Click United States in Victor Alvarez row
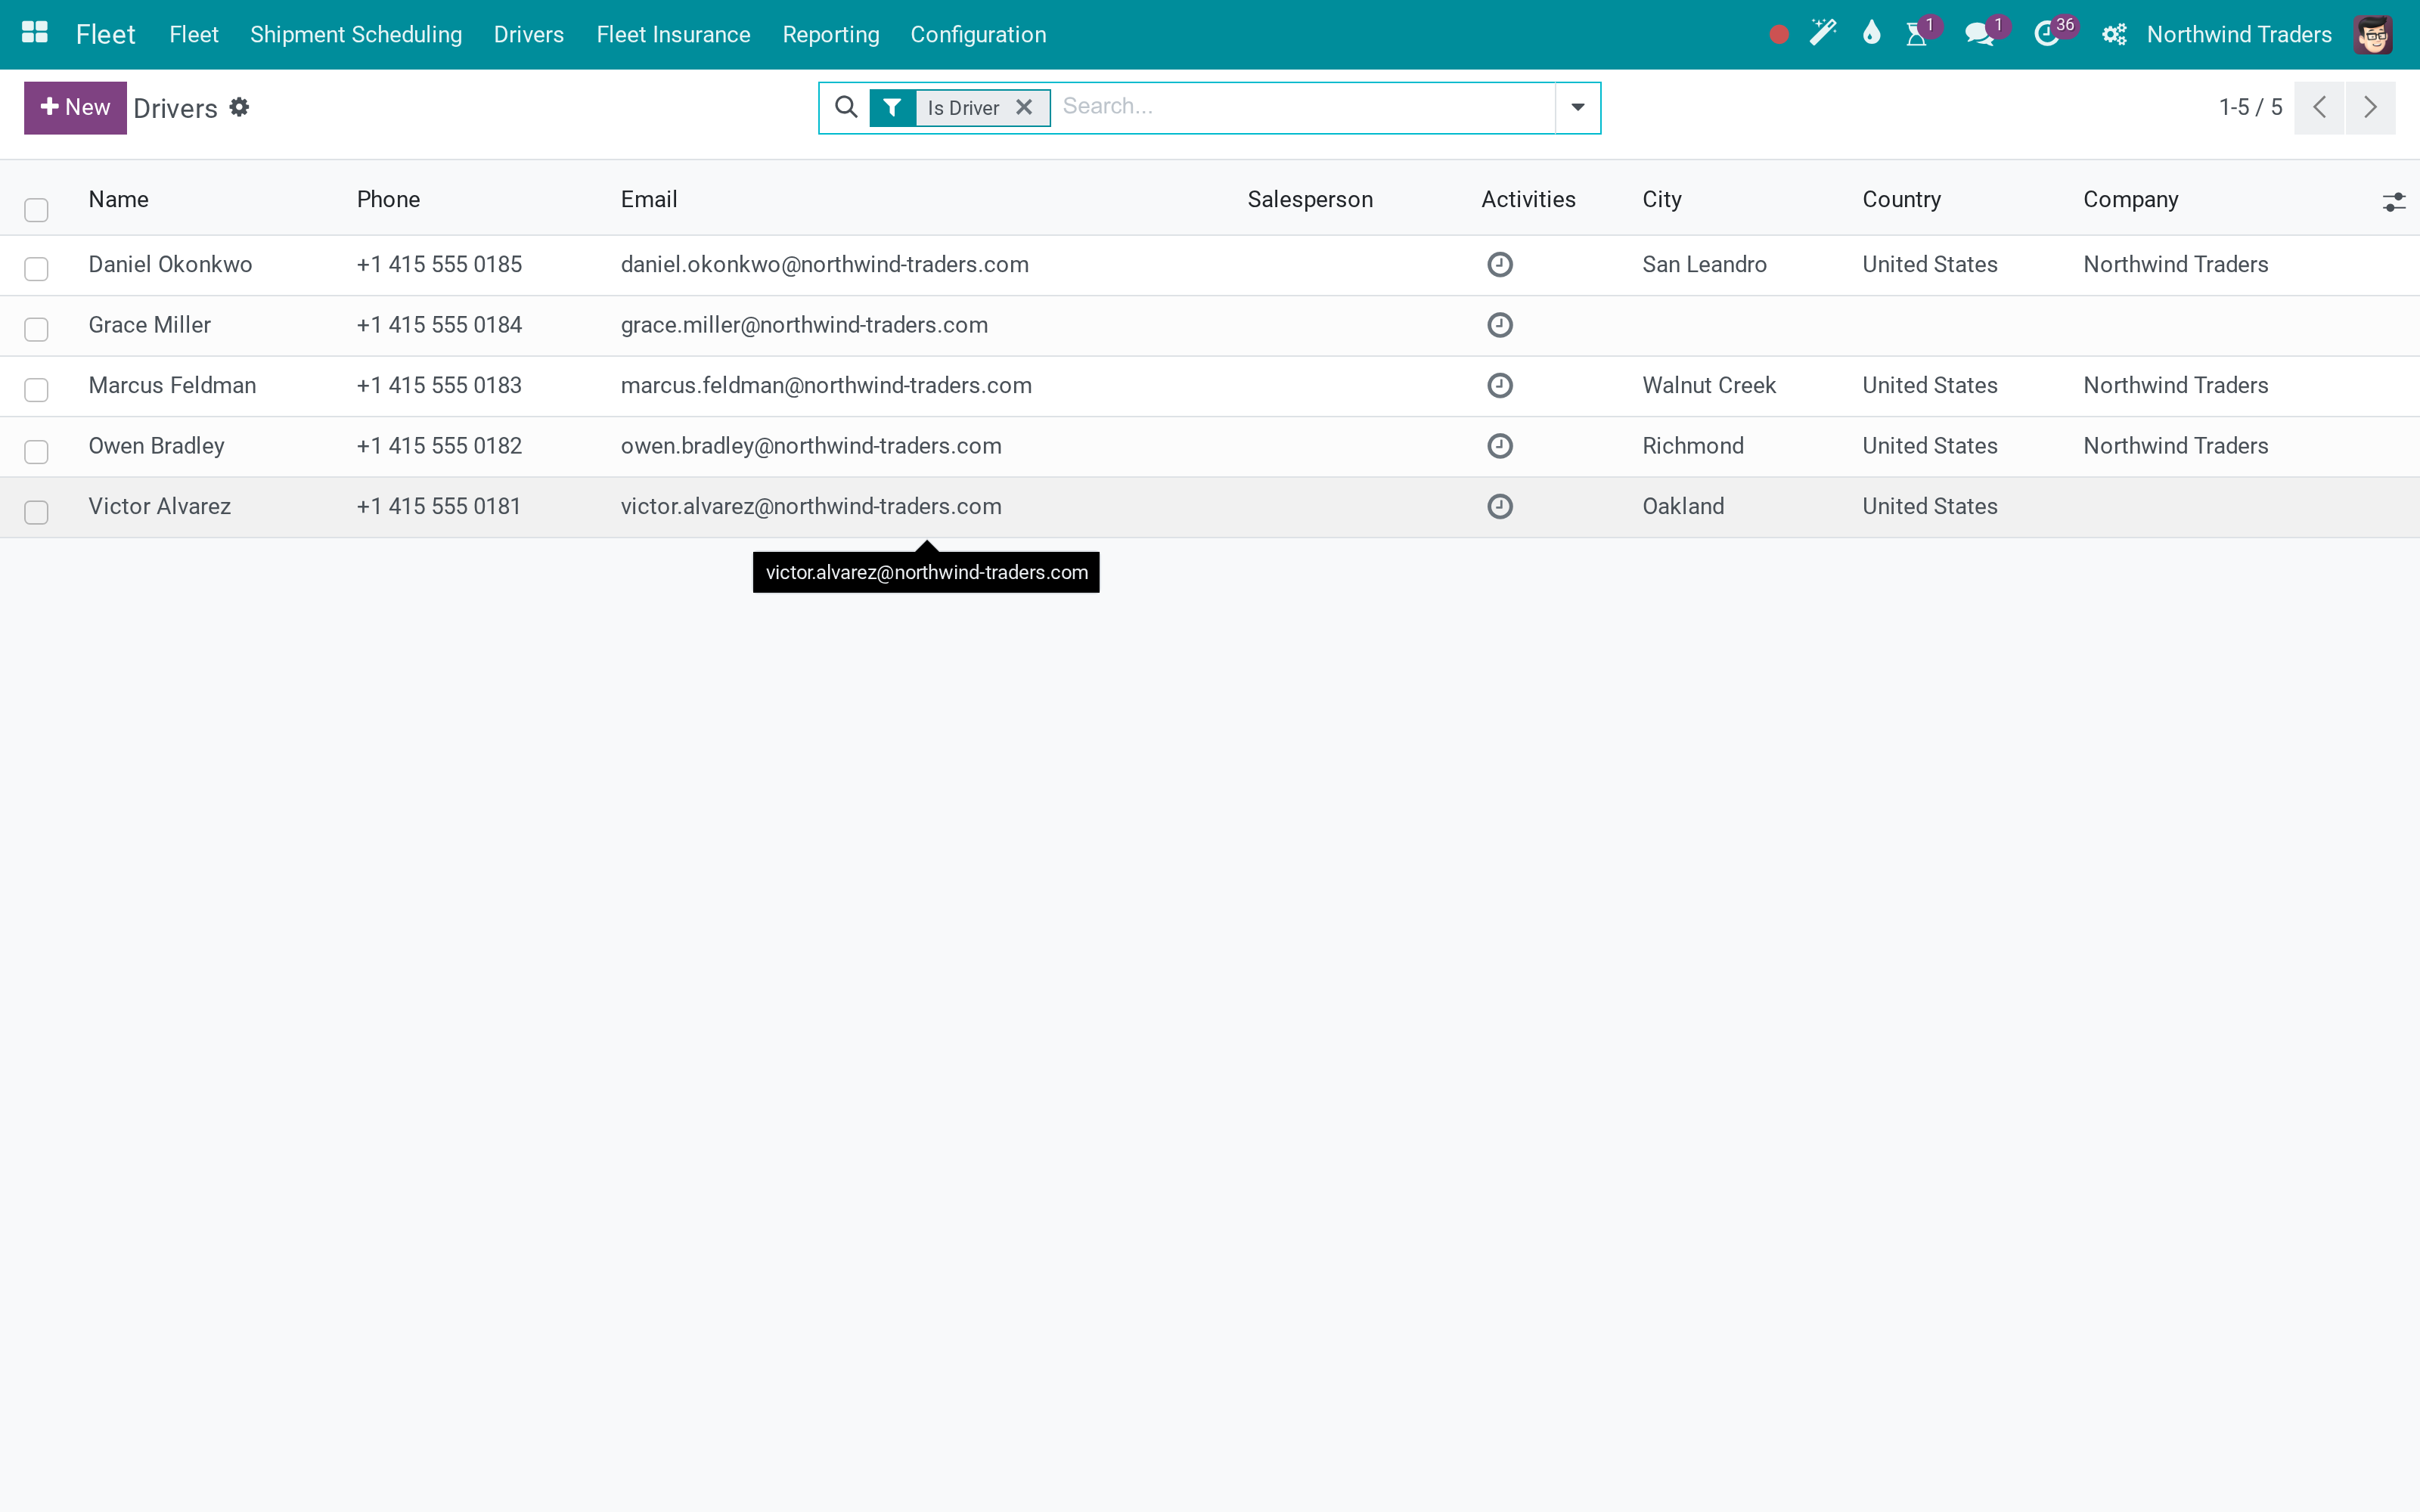 (x=1929, y=507)
